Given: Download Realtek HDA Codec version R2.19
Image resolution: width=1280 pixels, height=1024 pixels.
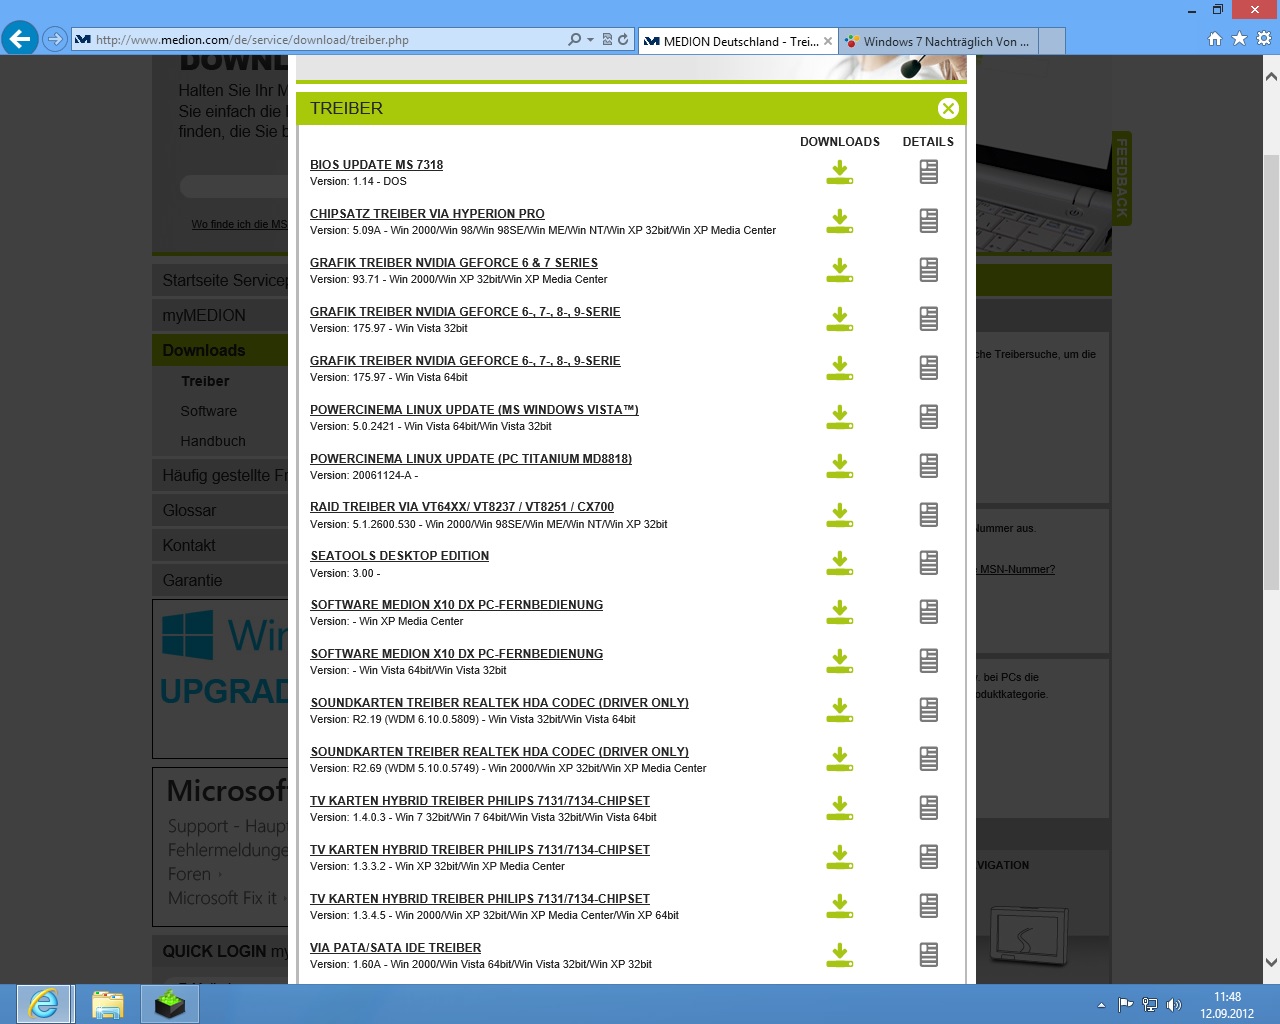Looking at the screenshot, I should 840,711.
